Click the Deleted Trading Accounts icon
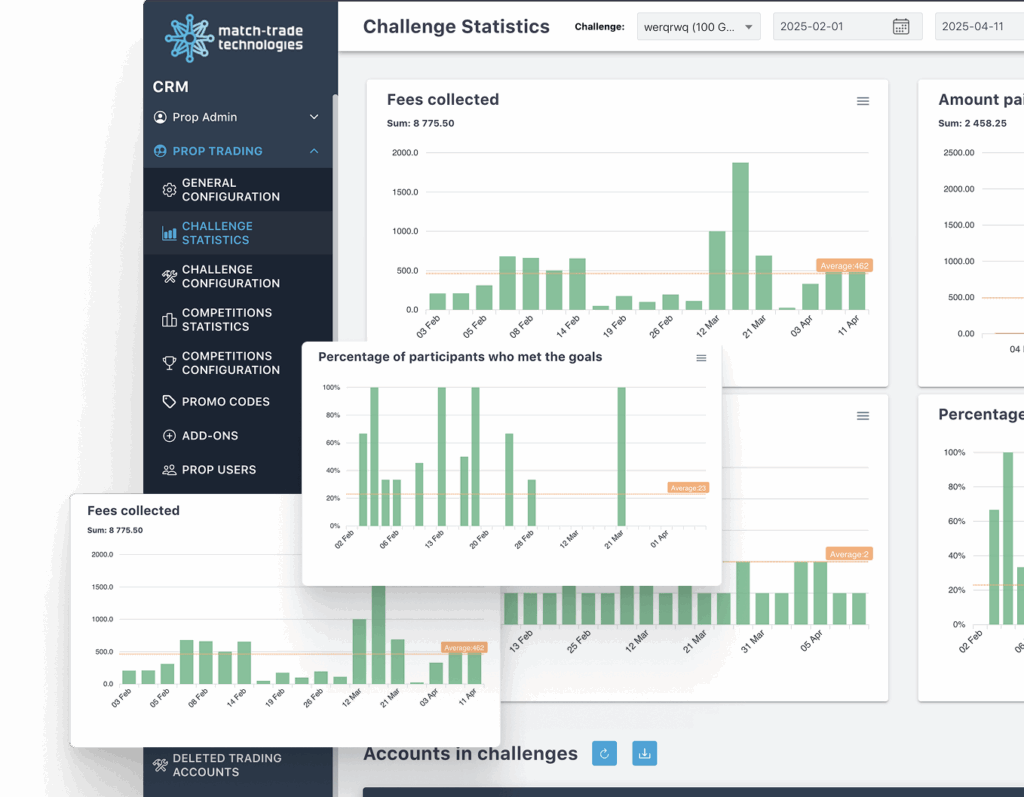Viewport: 1024px width, 797px height. click(162, 764)
